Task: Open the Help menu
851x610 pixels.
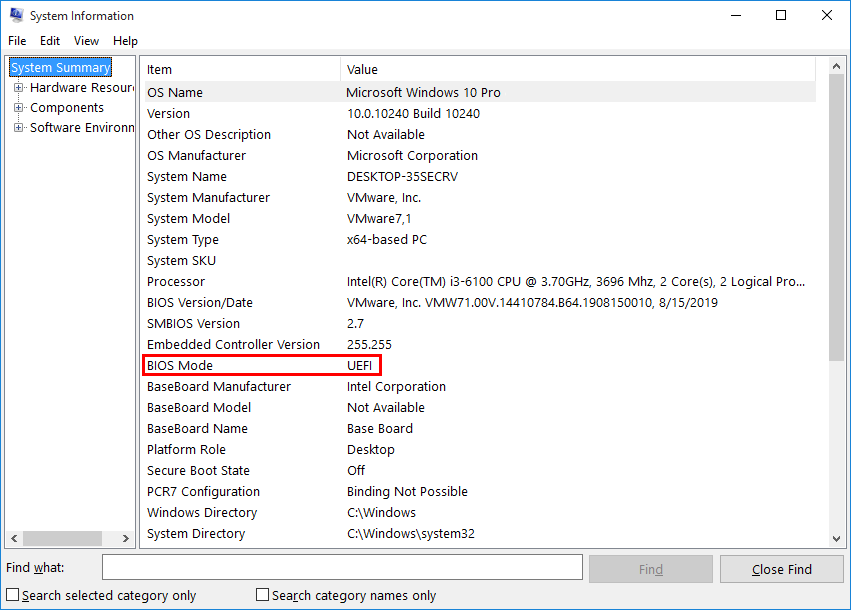Action: (x=125, y=41)
